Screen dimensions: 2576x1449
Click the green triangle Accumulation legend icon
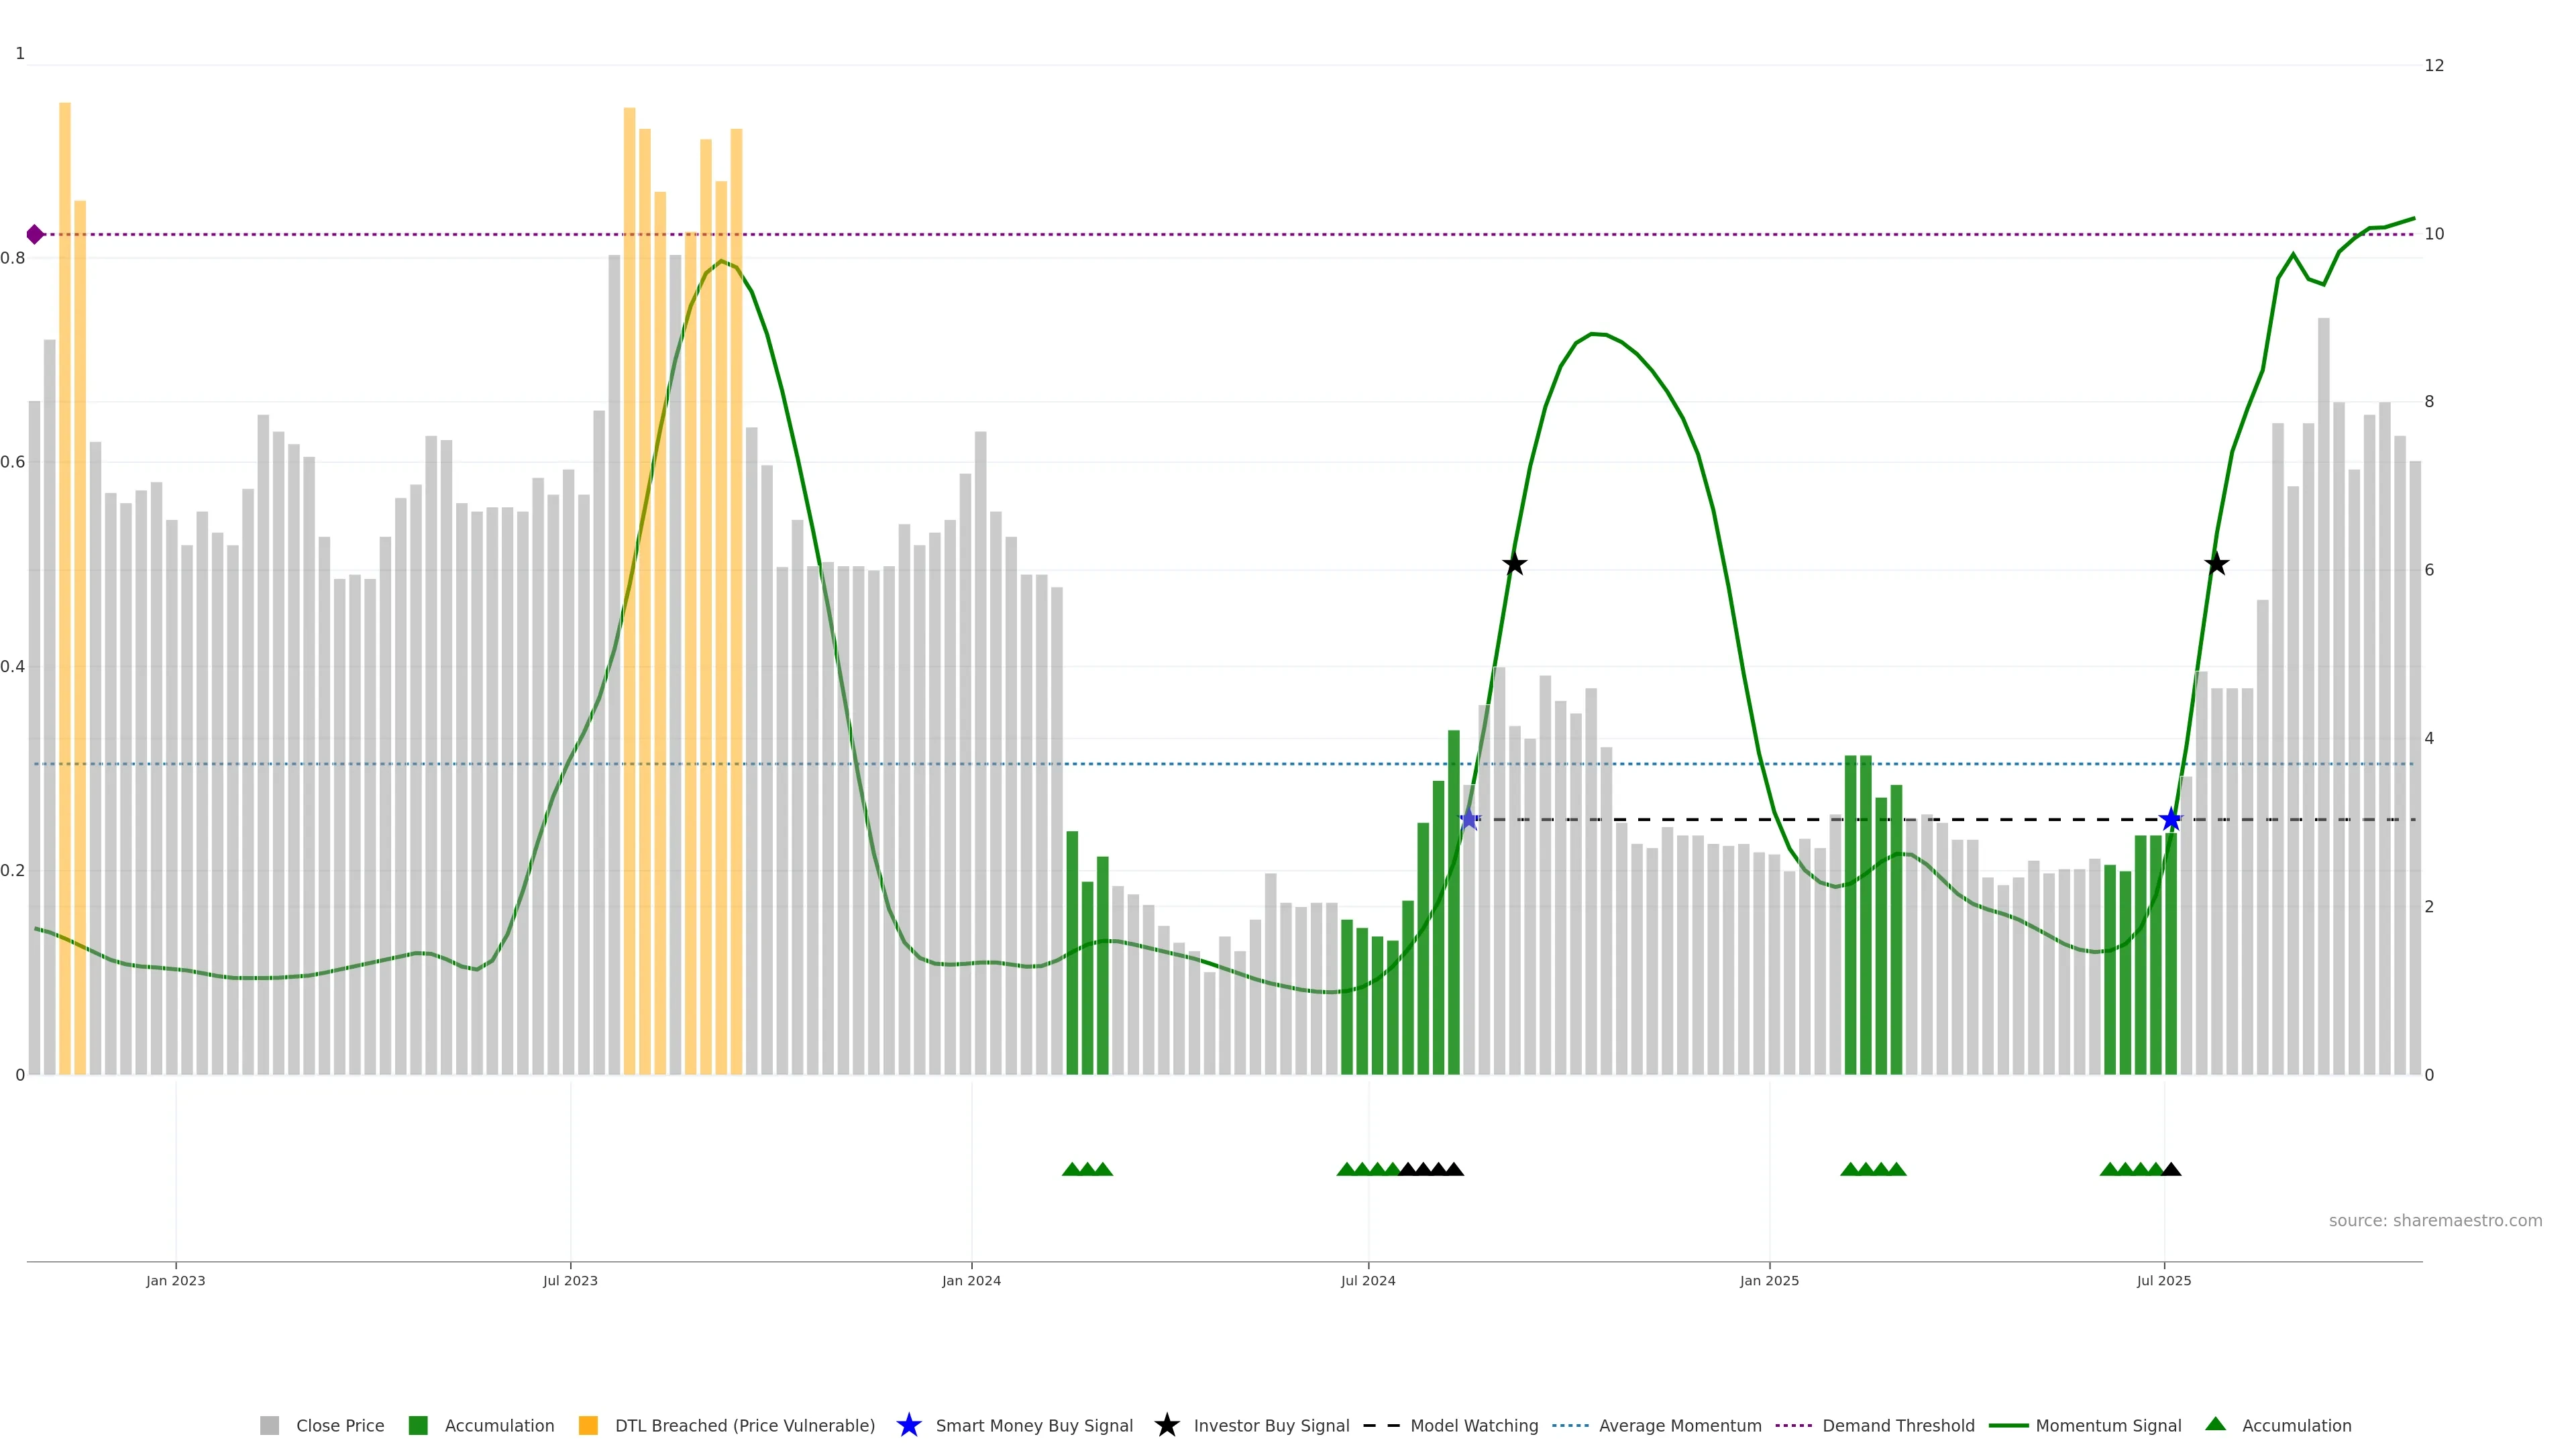(x=2215, y=1424)
